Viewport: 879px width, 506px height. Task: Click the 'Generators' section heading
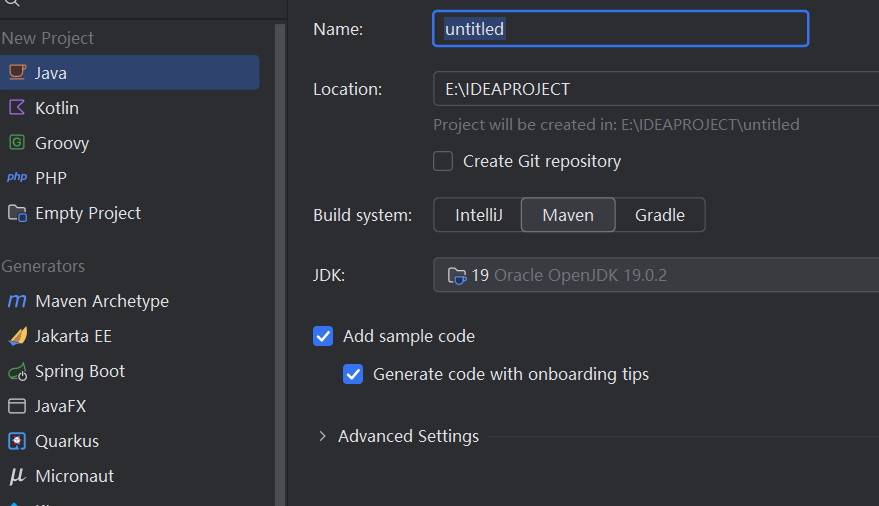click(x=43, y=266)
